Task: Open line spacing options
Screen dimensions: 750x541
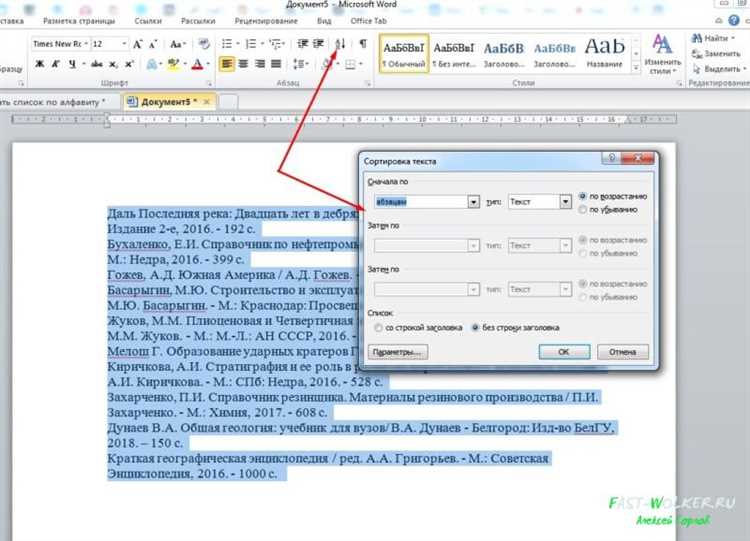Action: click(299, 64)
